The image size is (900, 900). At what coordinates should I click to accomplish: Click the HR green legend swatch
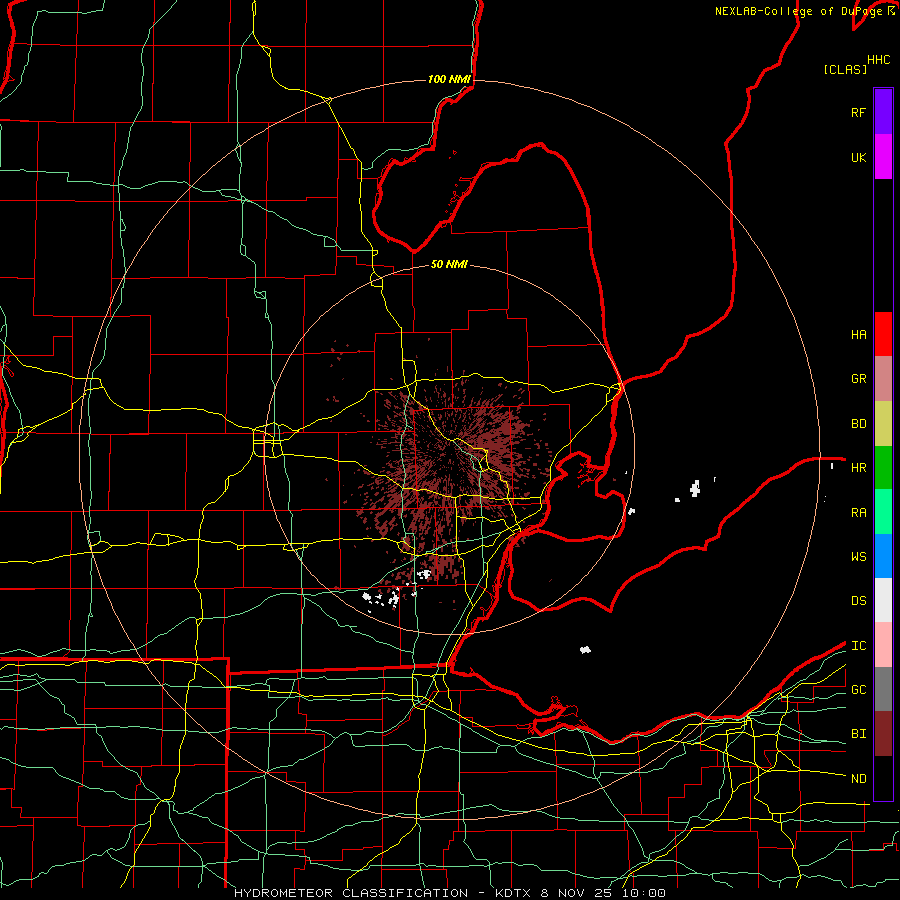(x=883, y=467)
